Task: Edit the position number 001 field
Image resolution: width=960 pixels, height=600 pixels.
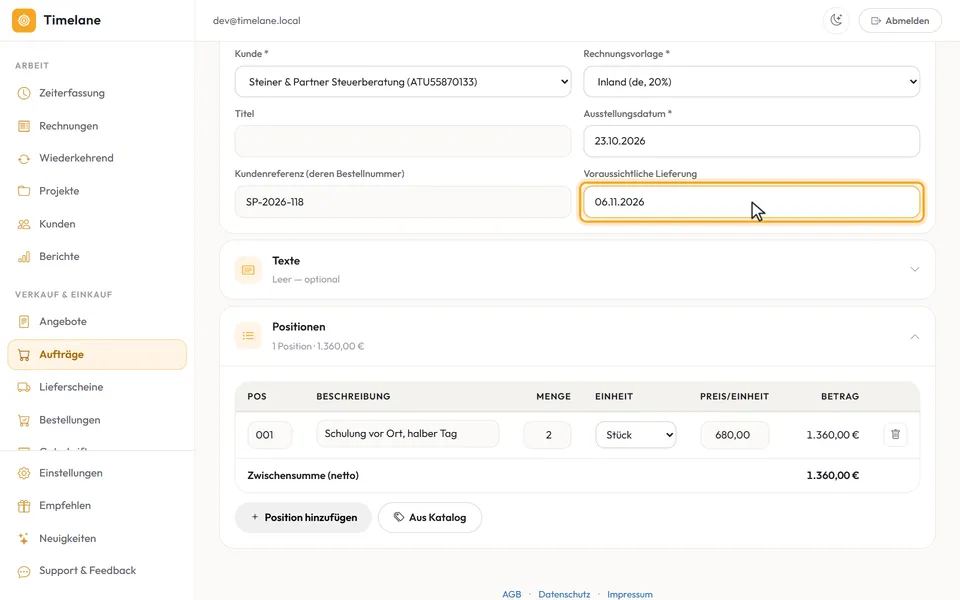Action: pyautogui.click(x=269, y=435)
